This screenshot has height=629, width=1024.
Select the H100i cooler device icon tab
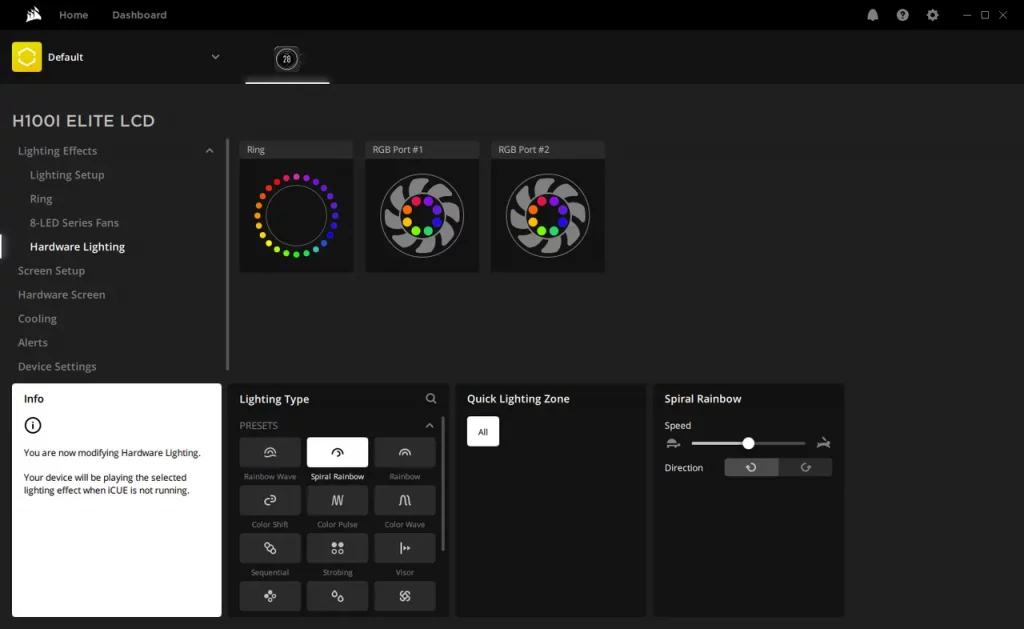287,59
